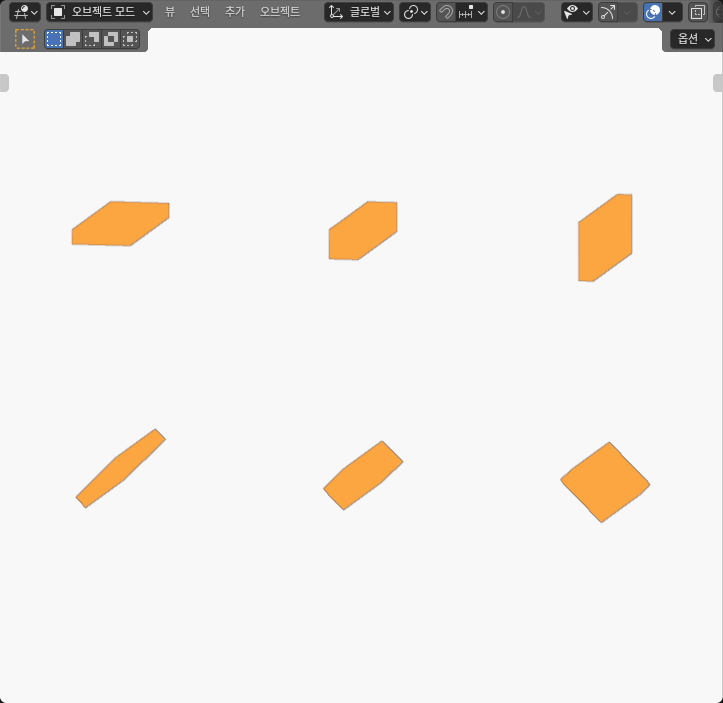Open the 선택 menu

200,12
